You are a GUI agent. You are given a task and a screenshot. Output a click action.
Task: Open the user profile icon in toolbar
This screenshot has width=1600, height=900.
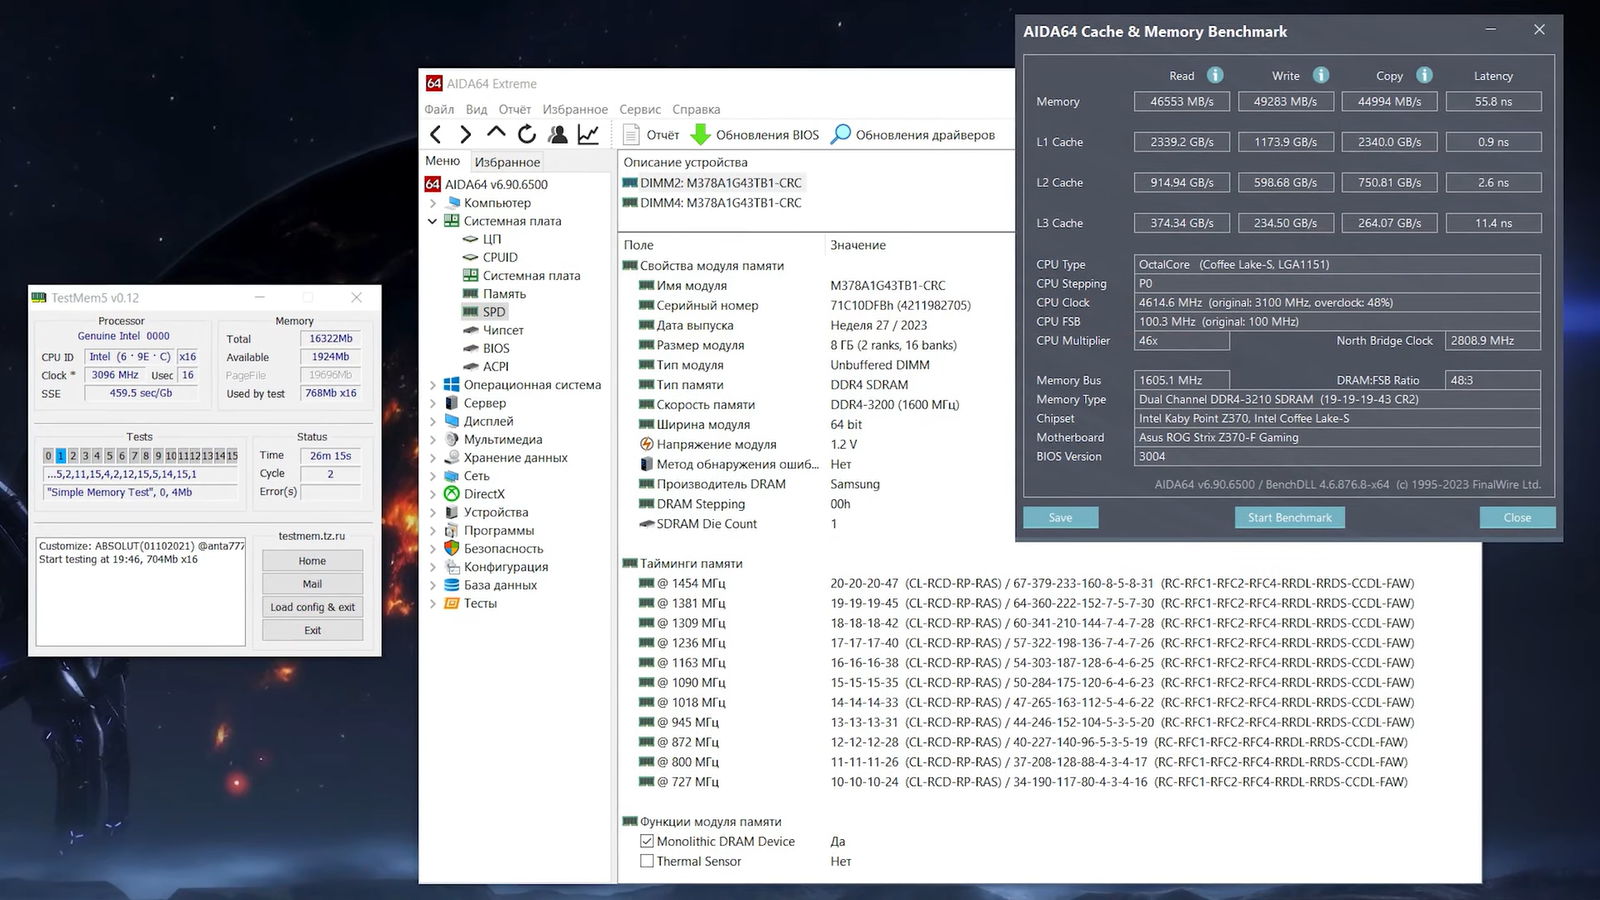pos(558,134)
